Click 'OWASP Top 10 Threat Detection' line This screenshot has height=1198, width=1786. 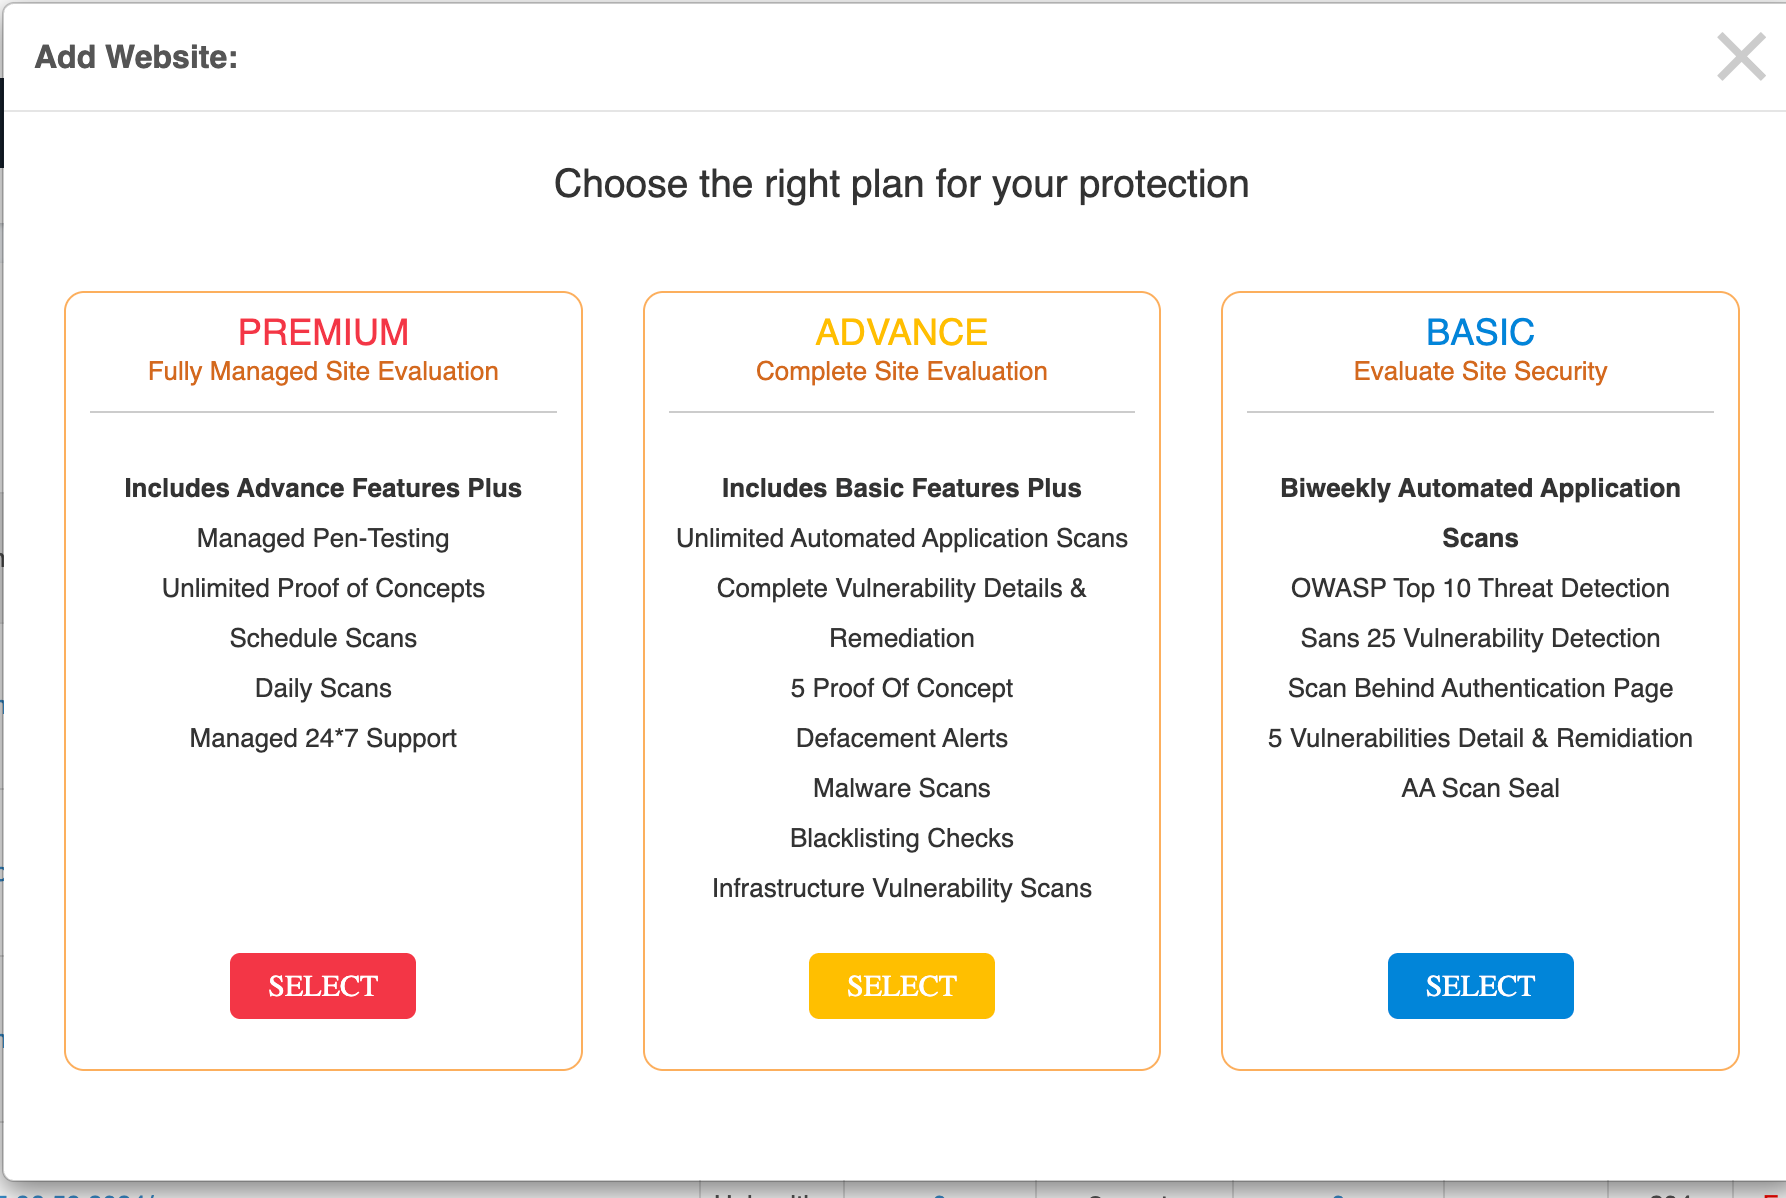point(1480,589)
